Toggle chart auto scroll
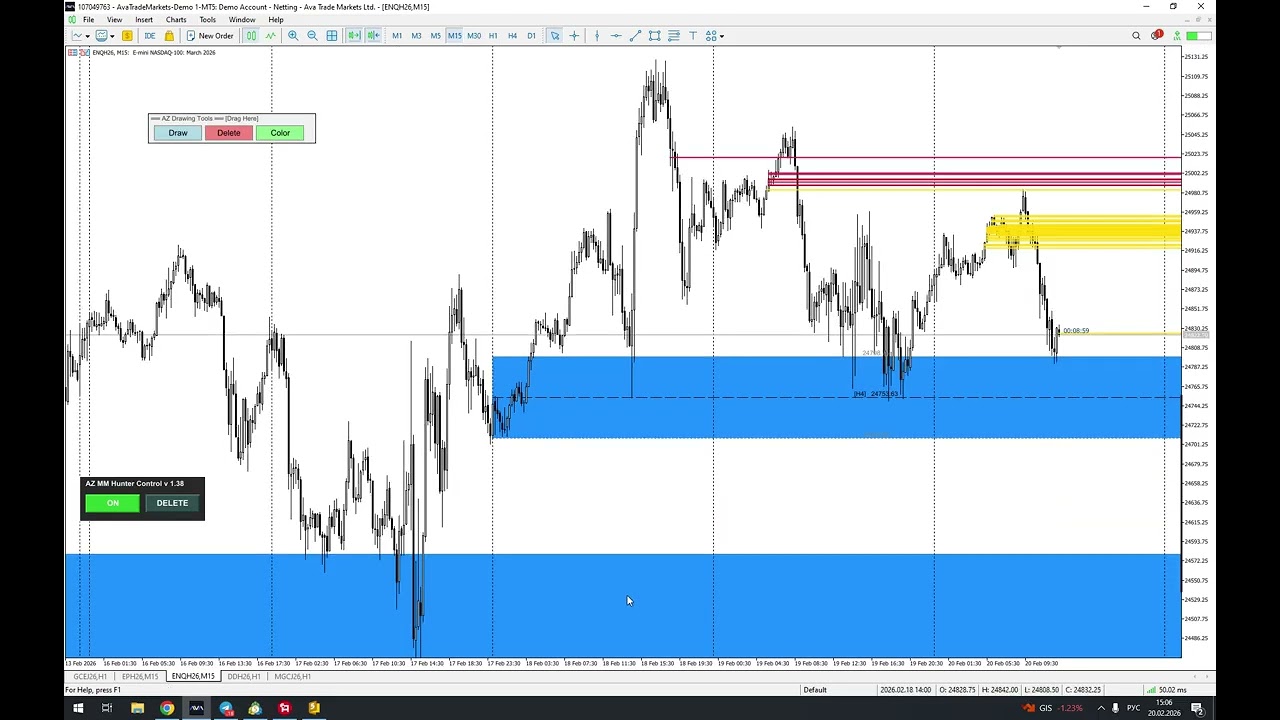Screen dimensions: 1280x720 coord(354,36)
